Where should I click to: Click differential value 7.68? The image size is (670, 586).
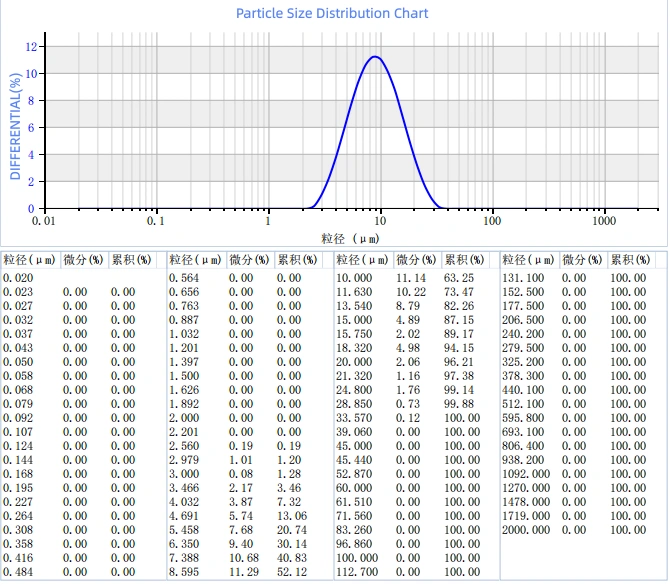[241, 530]
